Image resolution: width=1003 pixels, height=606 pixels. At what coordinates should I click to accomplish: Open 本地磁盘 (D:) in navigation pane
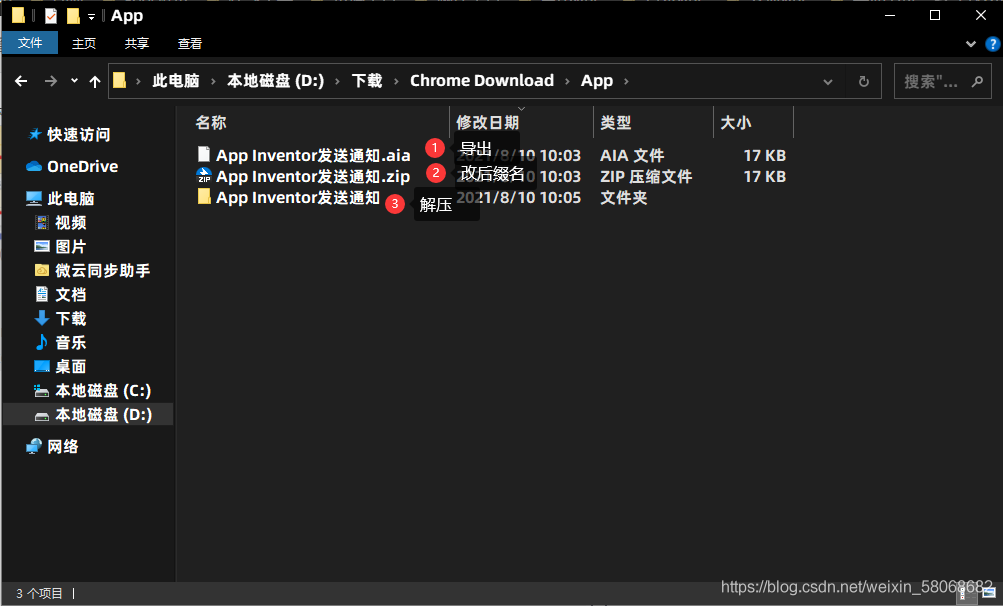pos(104,415)
